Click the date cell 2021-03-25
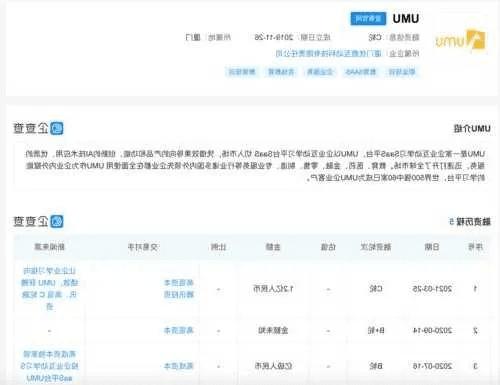Screen dimensions: 500x385 coord(432,289)
